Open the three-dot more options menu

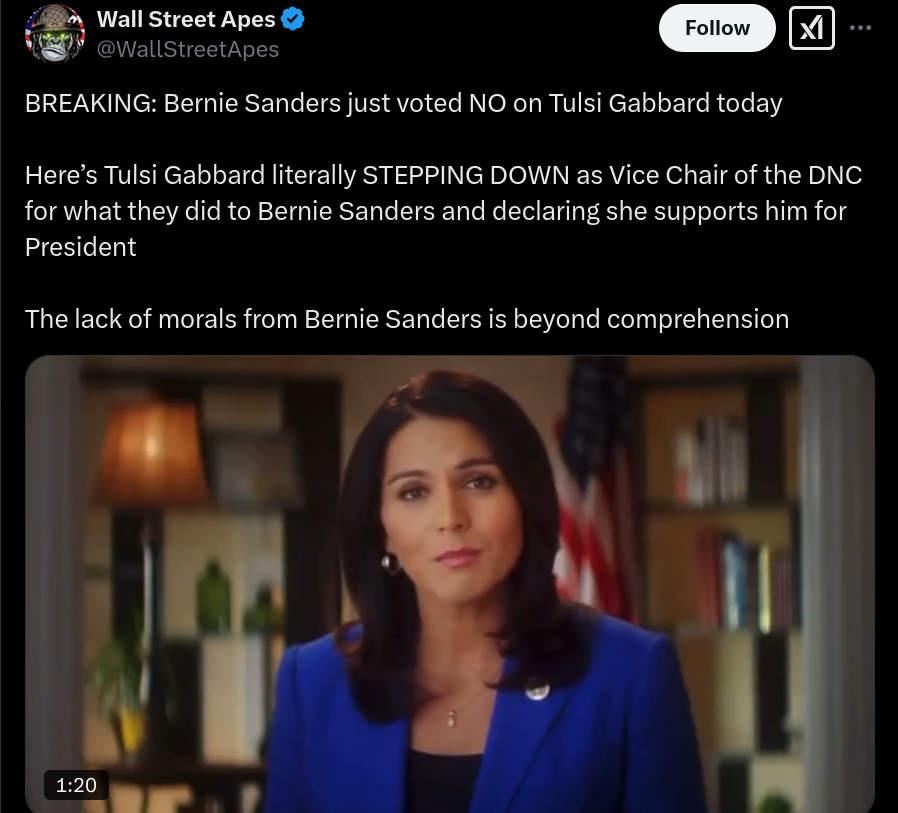coord(860,27)
